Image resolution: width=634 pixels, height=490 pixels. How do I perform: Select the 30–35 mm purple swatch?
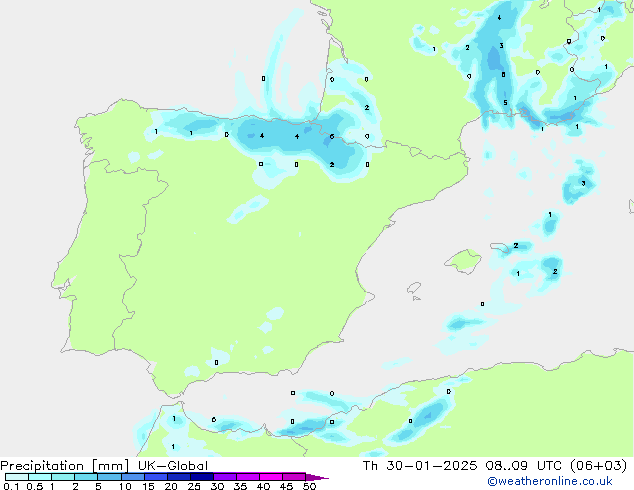click(224, 477)
